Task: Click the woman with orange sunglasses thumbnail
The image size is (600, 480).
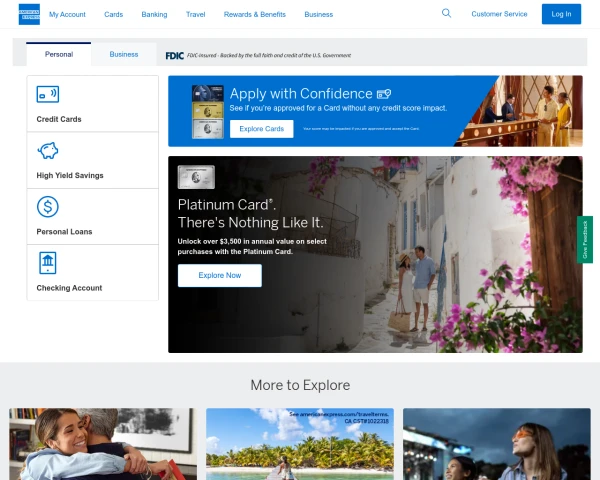Action: coord(497,444)
